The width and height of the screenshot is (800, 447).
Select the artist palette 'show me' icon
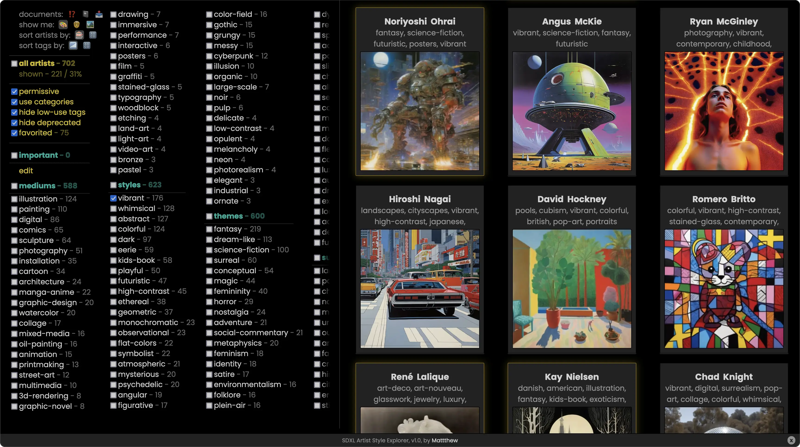[x=63, y=24]
